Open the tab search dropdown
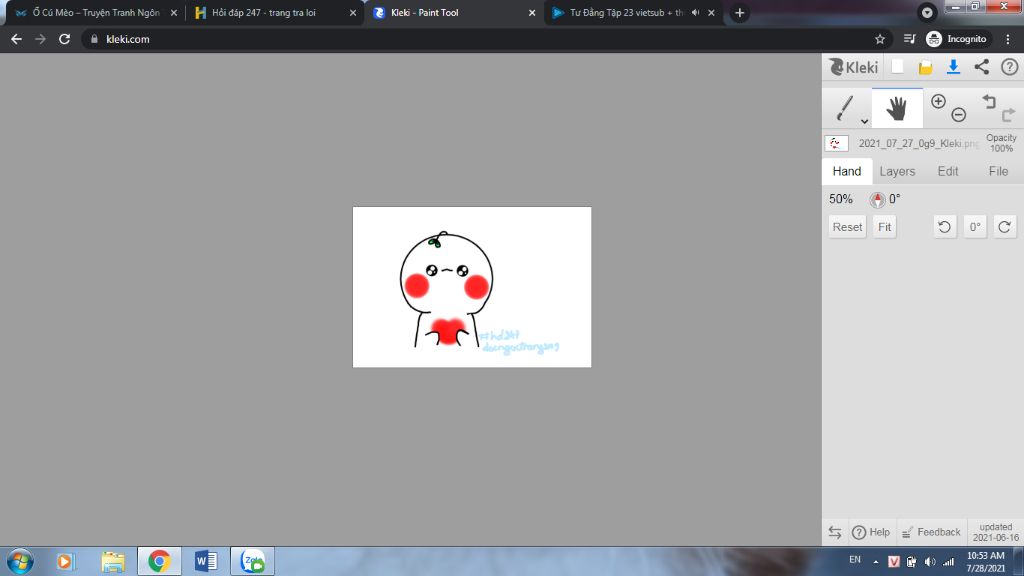 point(927,12)
